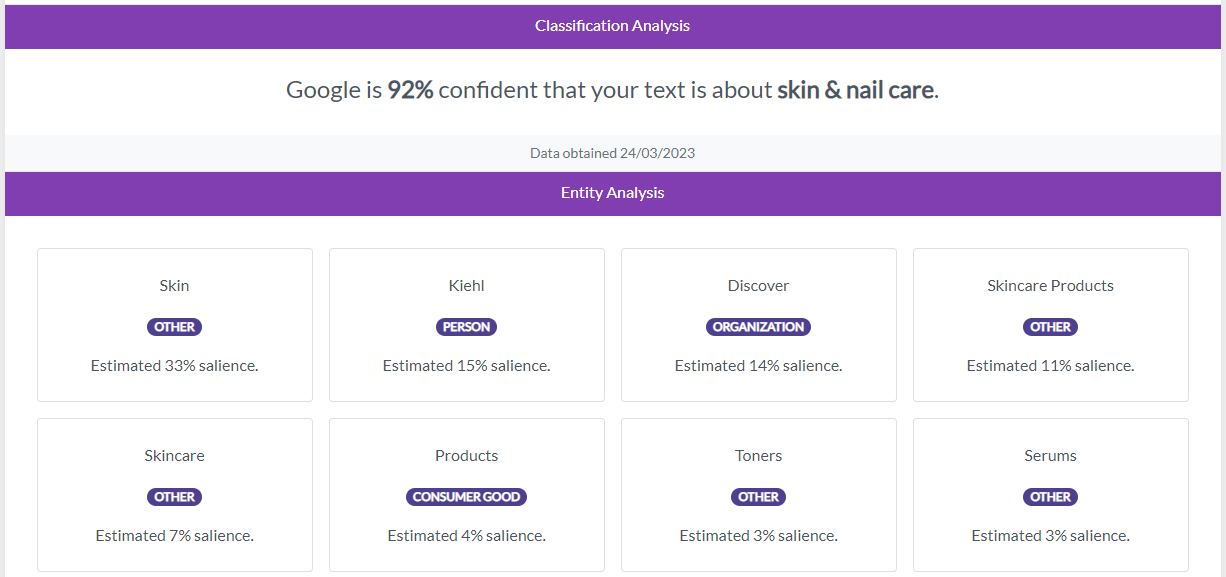Select the Serums entity title
The height and width of the screenshot is (577, 1226).
click(x=1051, y=456)
